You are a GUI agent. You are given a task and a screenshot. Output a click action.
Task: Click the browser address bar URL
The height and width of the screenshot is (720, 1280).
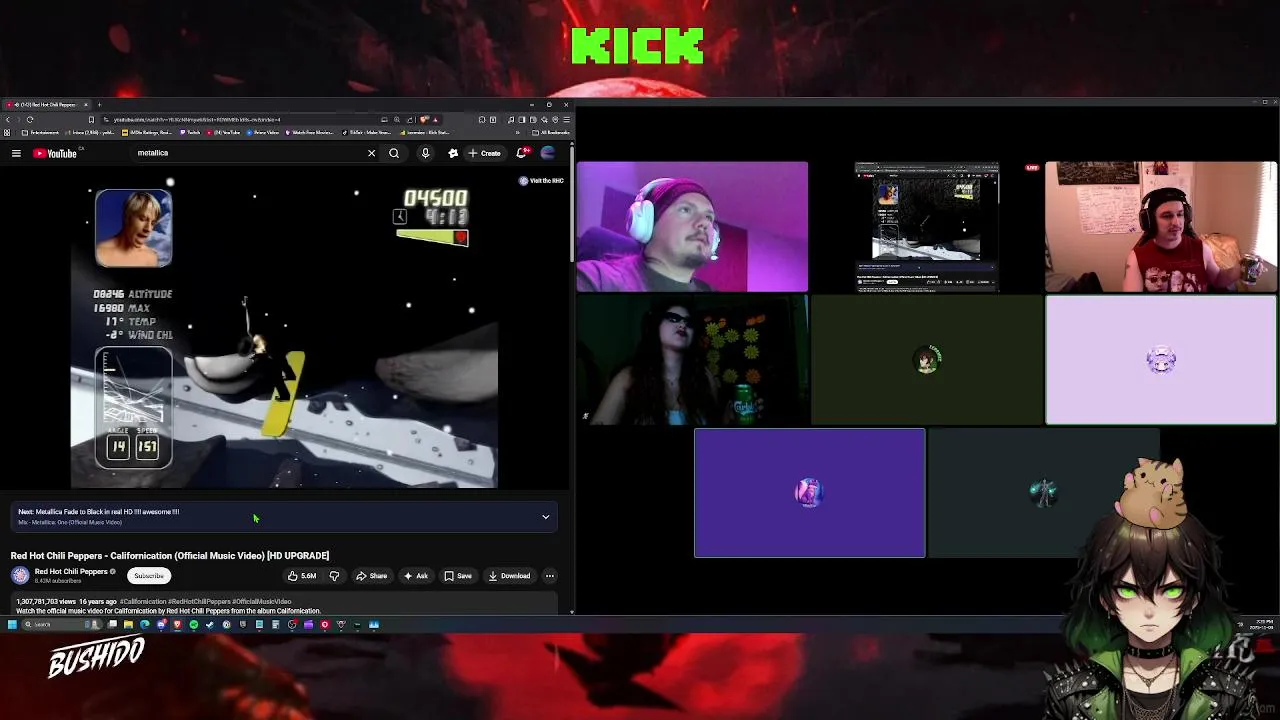coord(196,120)
